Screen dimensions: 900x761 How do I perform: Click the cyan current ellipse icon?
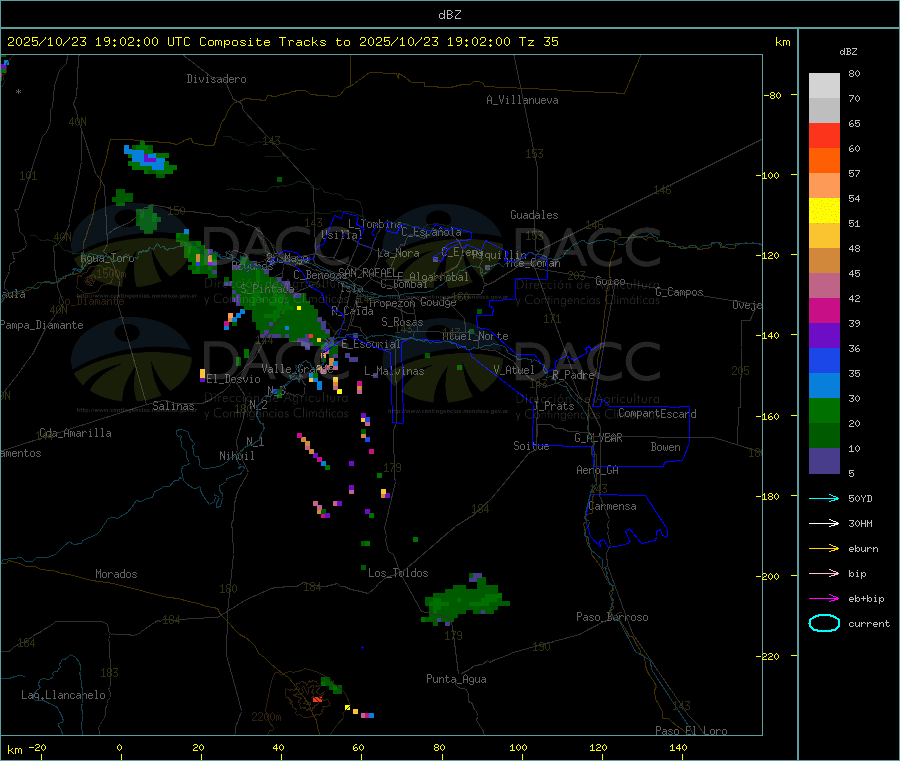(x=824, y=623)
